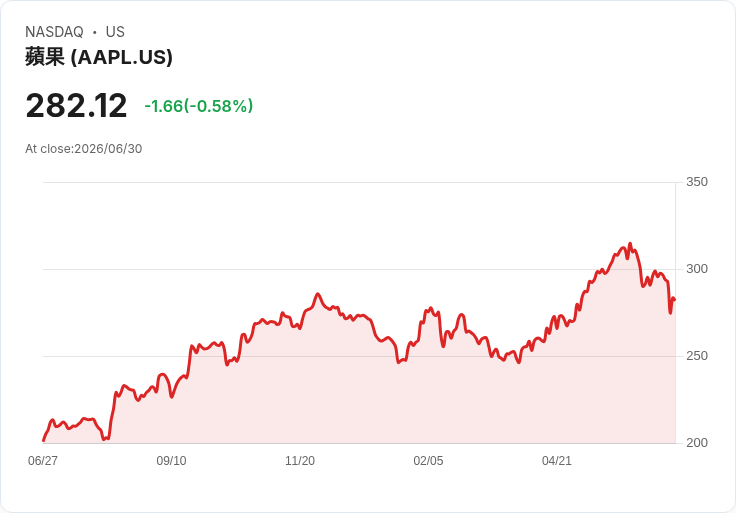Click the -1.66(-0.58%) change text
736x513 pixels.
(199, 106)
